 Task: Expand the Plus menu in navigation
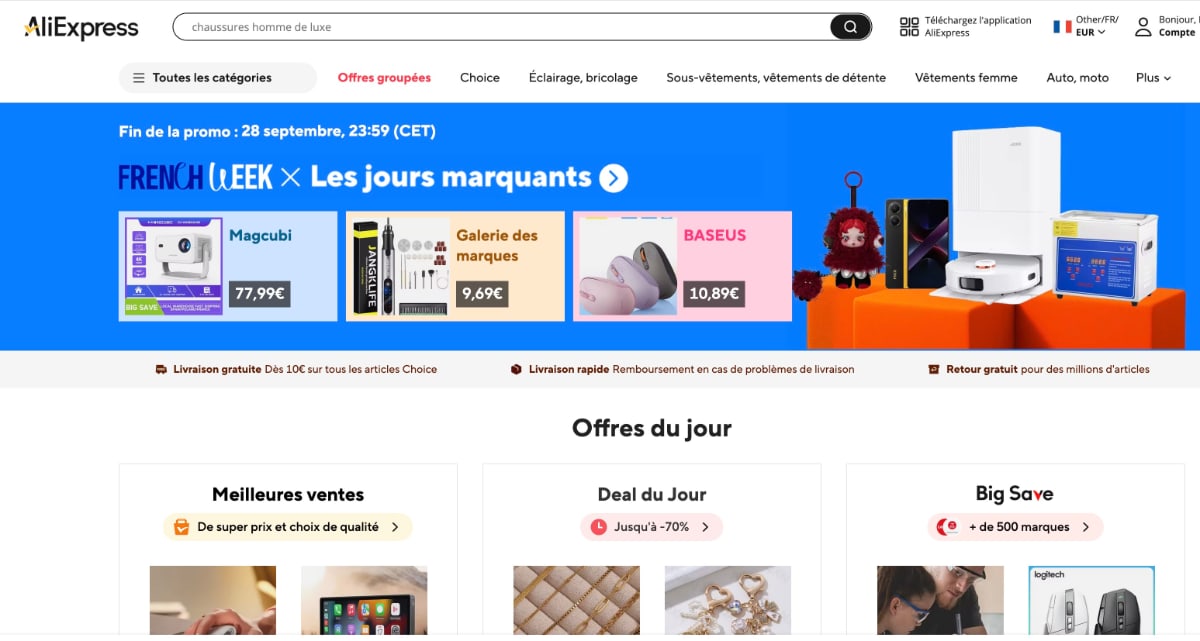(1153, 78)
